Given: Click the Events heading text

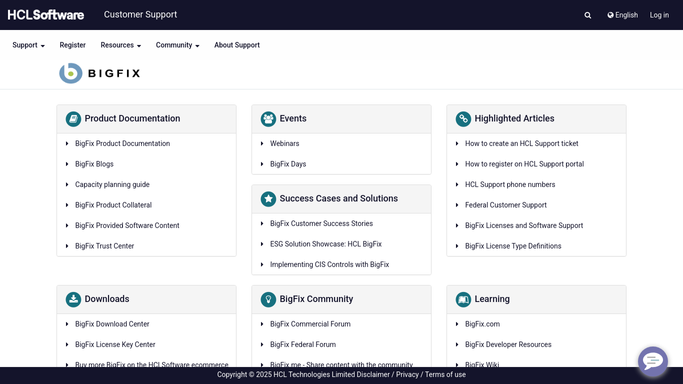Looking at the screenshot, I should click(x=293, y=118).
